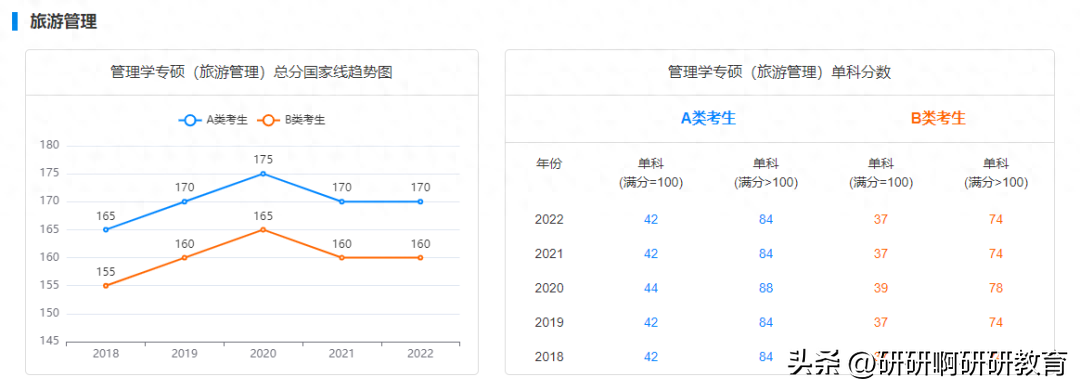Select the orange peak point at 2020
Screen dimensions: 1080x389
(263, 229)
